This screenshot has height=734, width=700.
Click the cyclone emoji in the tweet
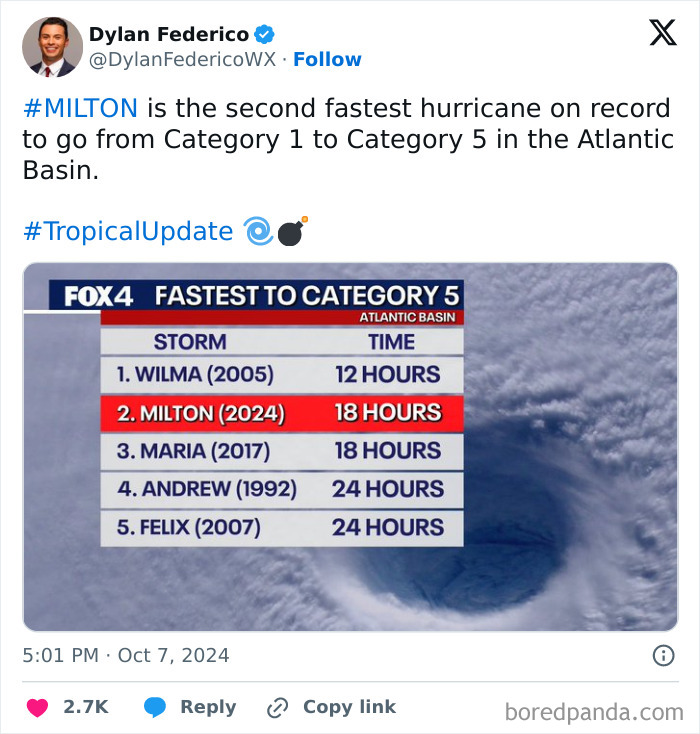tap(258, 232)
